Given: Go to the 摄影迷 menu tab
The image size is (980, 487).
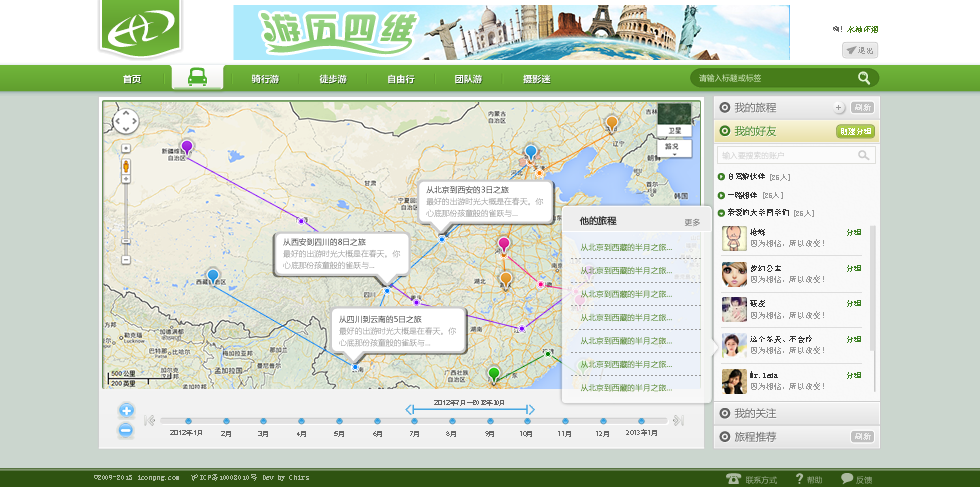Looking at the screenshot, I should [x=536, y=79].
